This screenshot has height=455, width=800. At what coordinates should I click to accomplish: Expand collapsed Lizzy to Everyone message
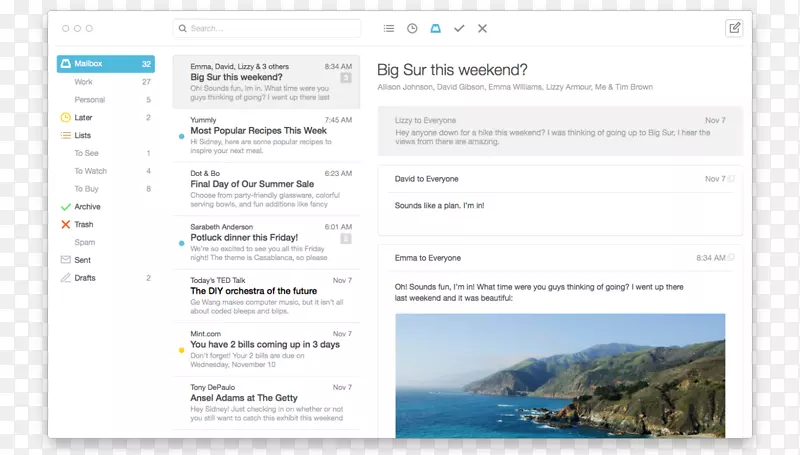tap(559, 132)
